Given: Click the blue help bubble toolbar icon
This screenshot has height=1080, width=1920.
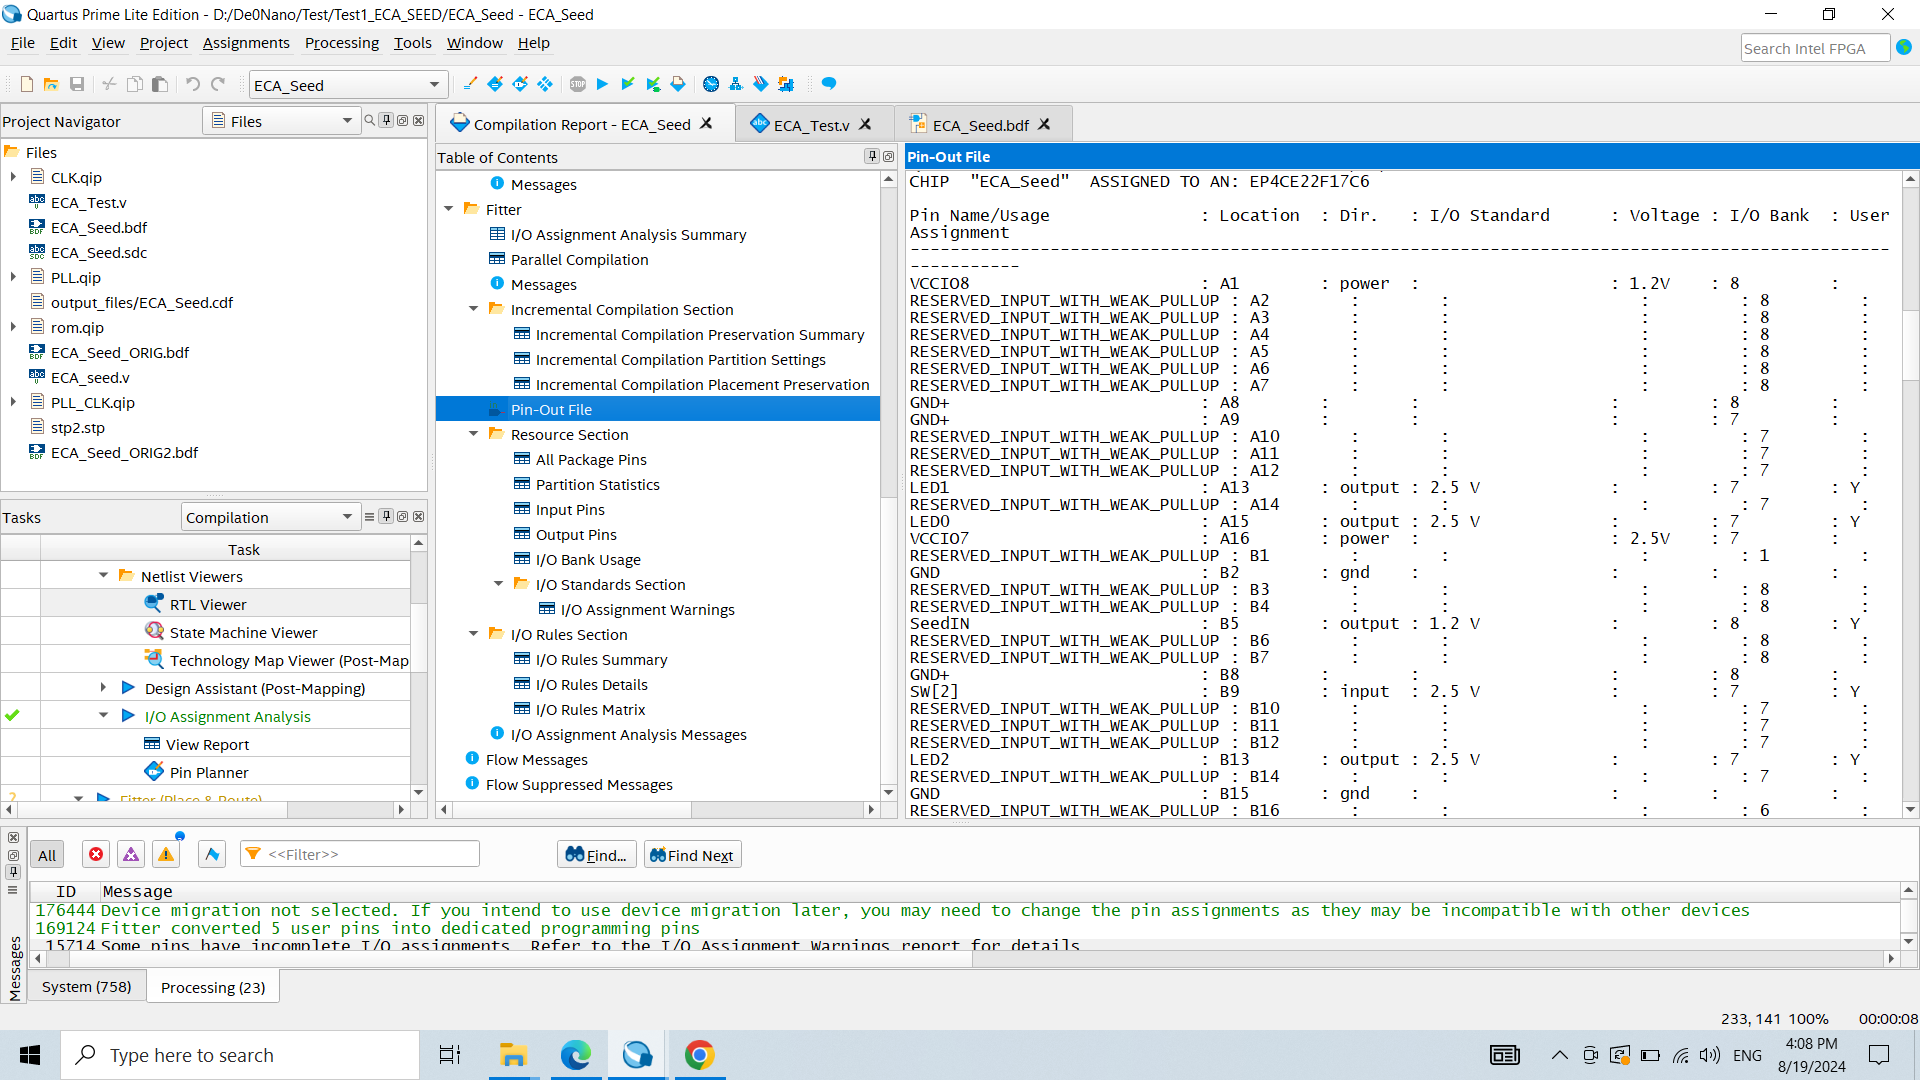Looking at the screenshot, I should [x=829, y=84].
